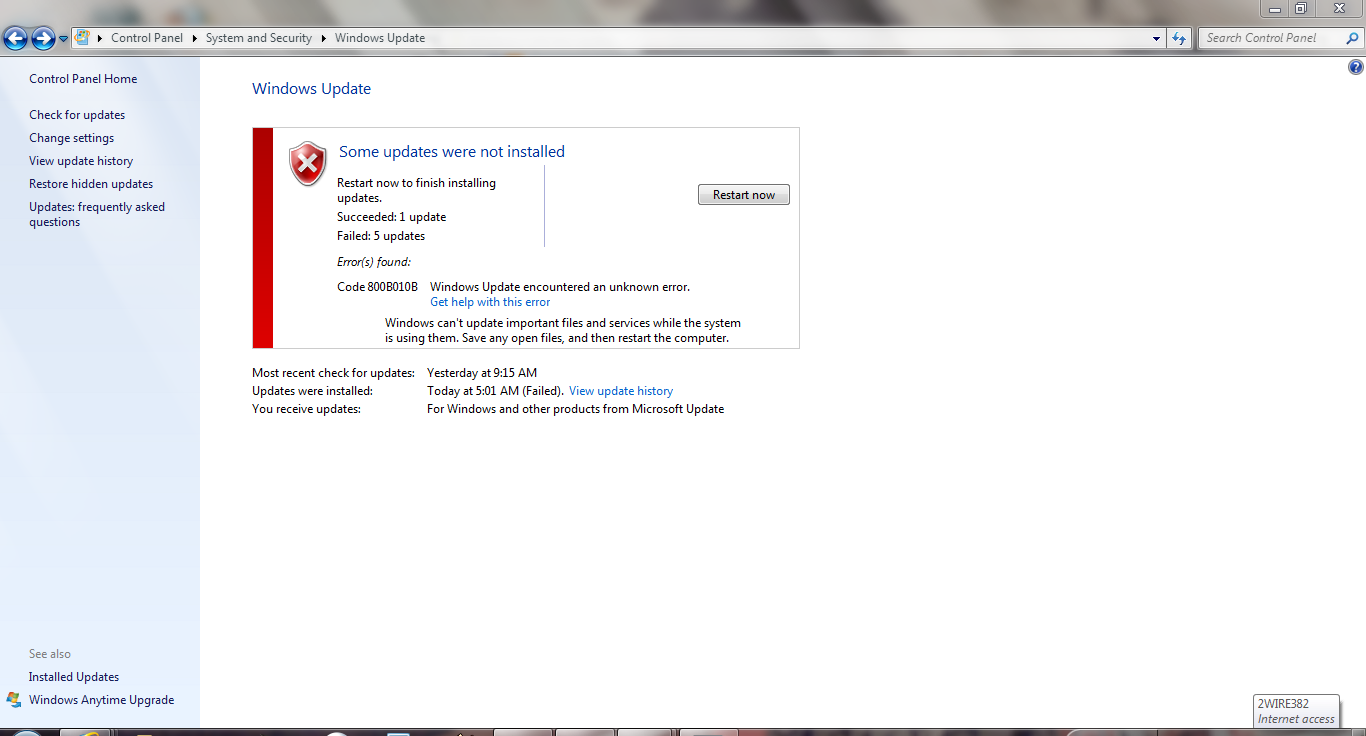Image resolution: width=1366 pixels, height=736 pixels.
Task: Expand the arrow before System and Security
Action: tap(194, 38)
